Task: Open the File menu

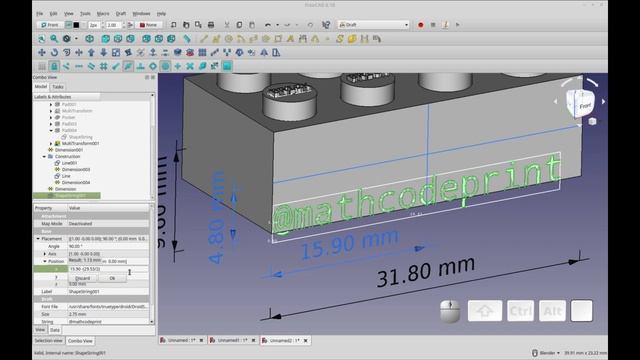Action: point(40,13)
